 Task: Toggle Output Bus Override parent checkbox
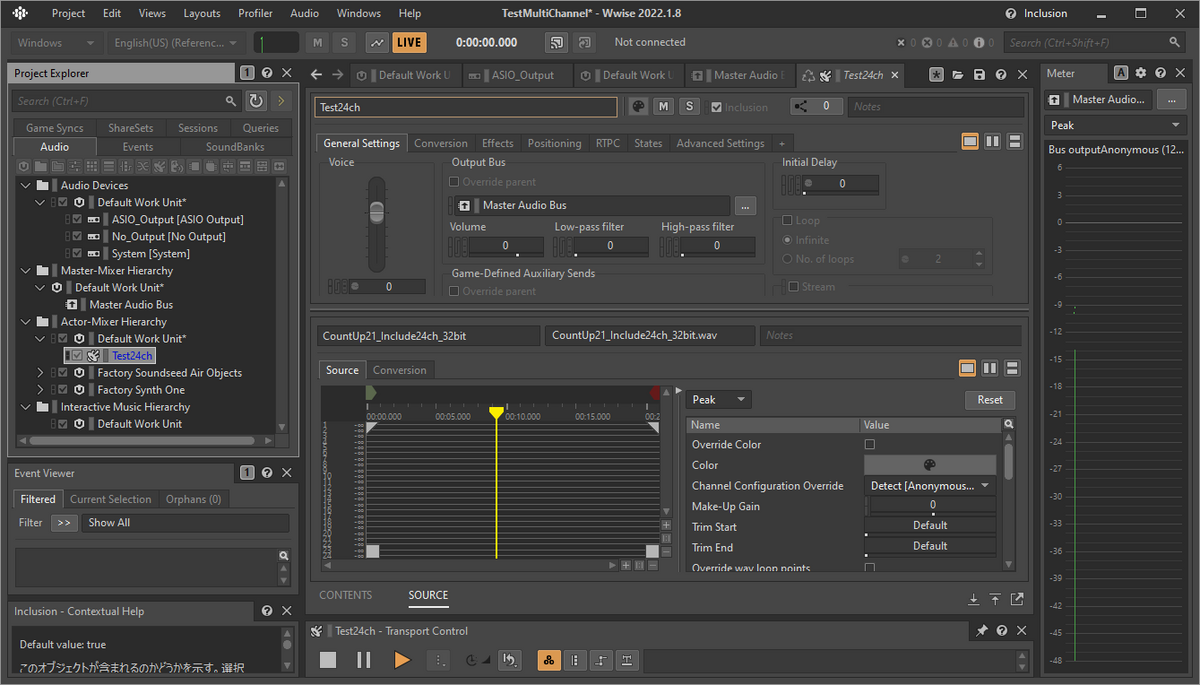(x=455, y=182)
